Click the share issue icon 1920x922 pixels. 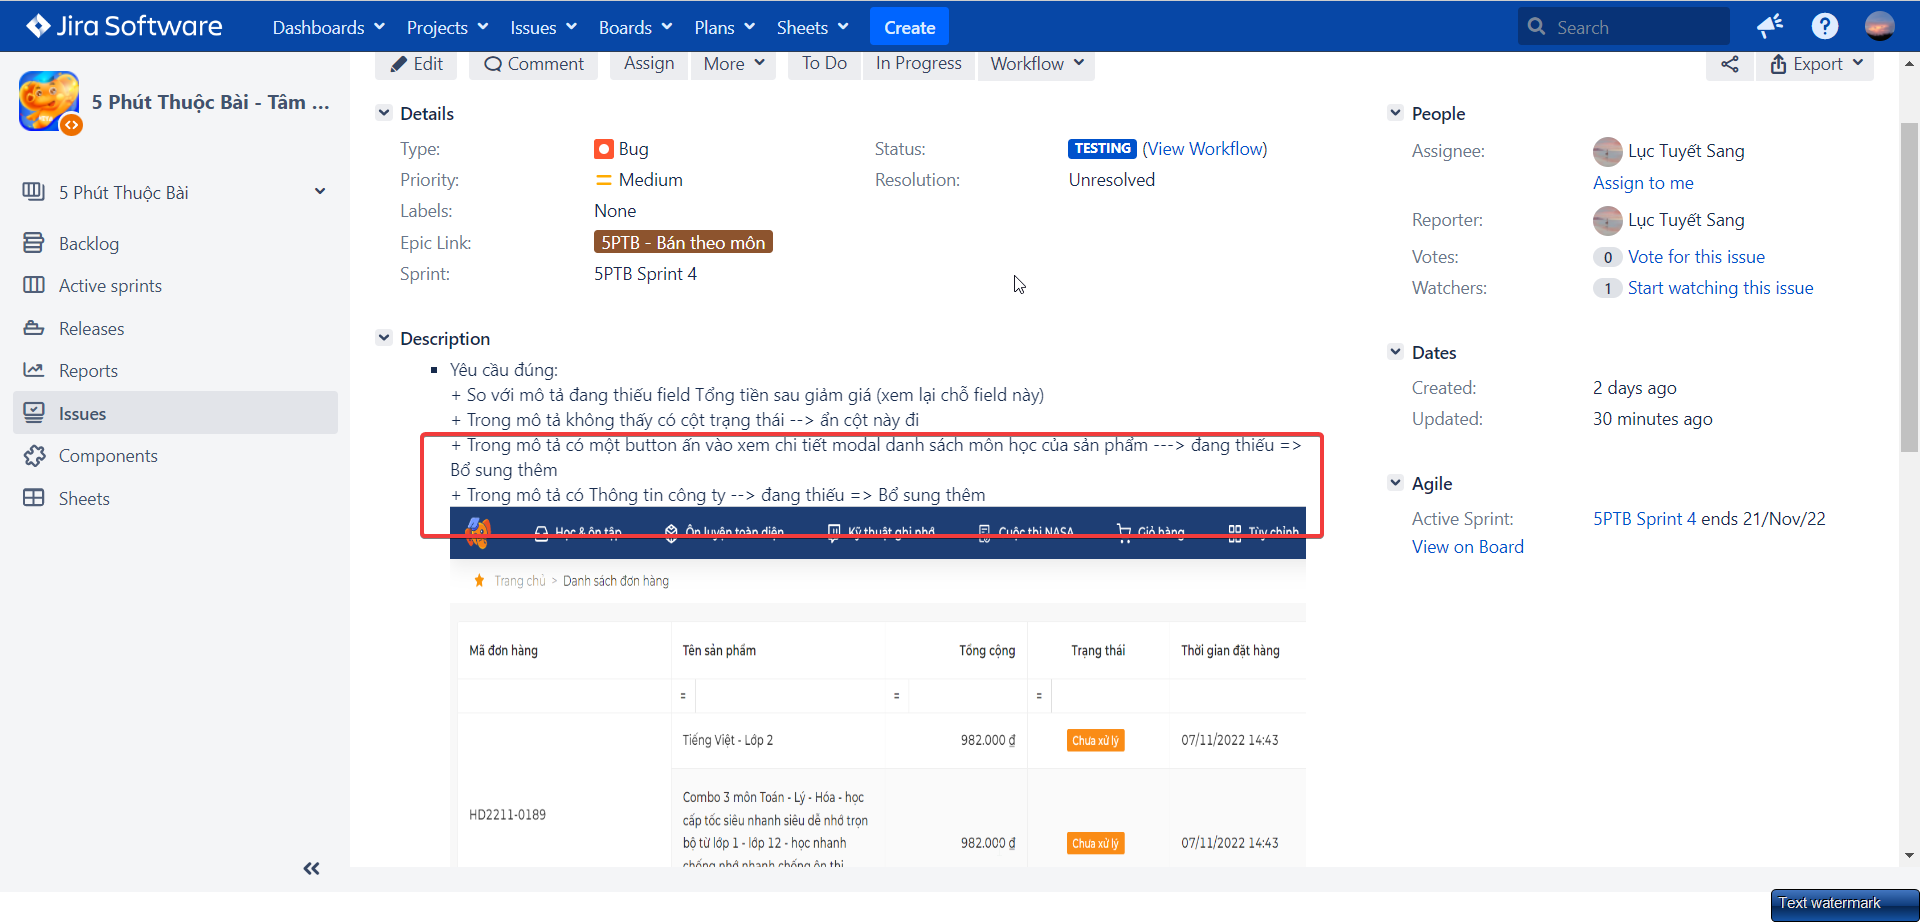1730,64
